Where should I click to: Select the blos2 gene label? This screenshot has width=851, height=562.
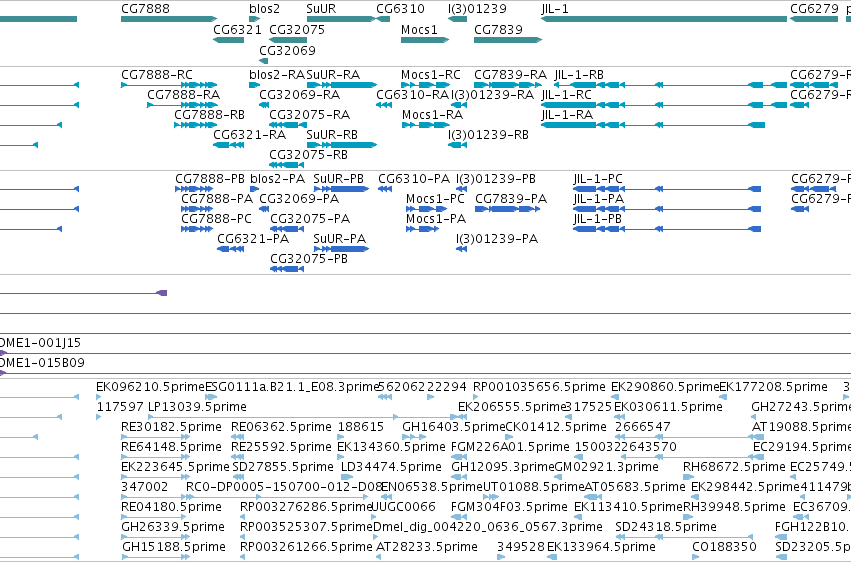click(x=264, y=9)
